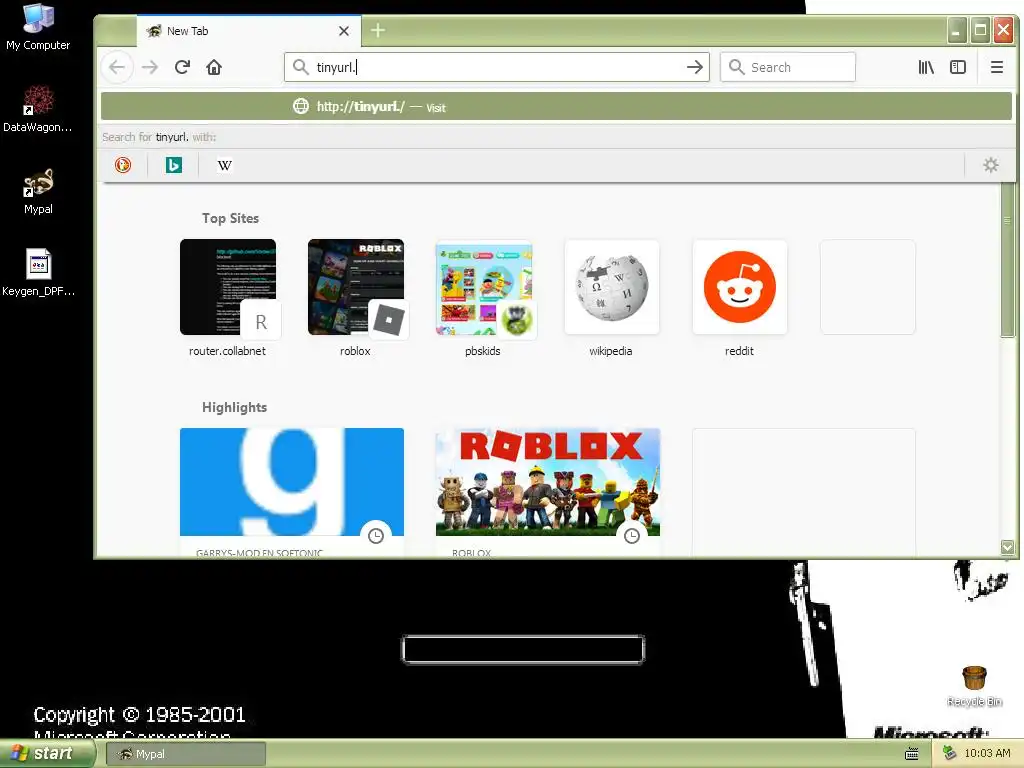This screenshot has width=1024, height=768.
Task: Click the Go arrow in the address bar
Action: (695, 67)
